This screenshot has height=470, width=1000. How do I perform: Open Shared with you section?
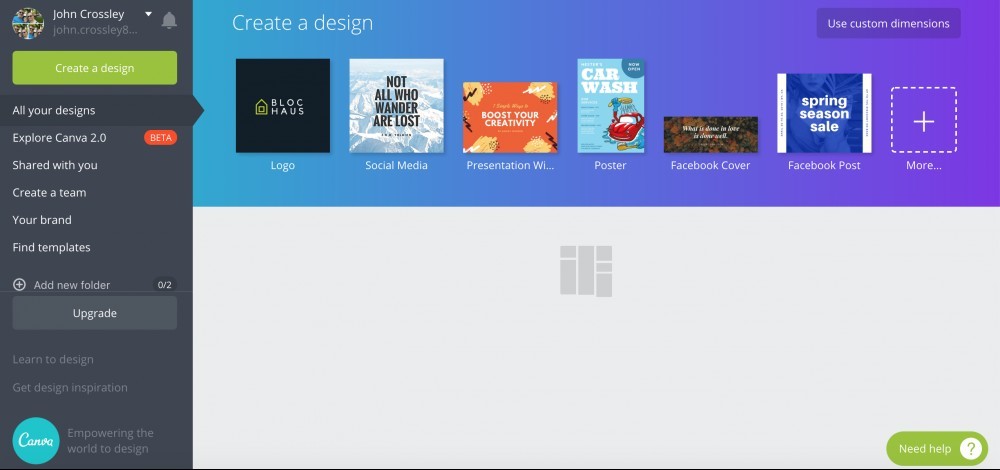tap(55, 165)
